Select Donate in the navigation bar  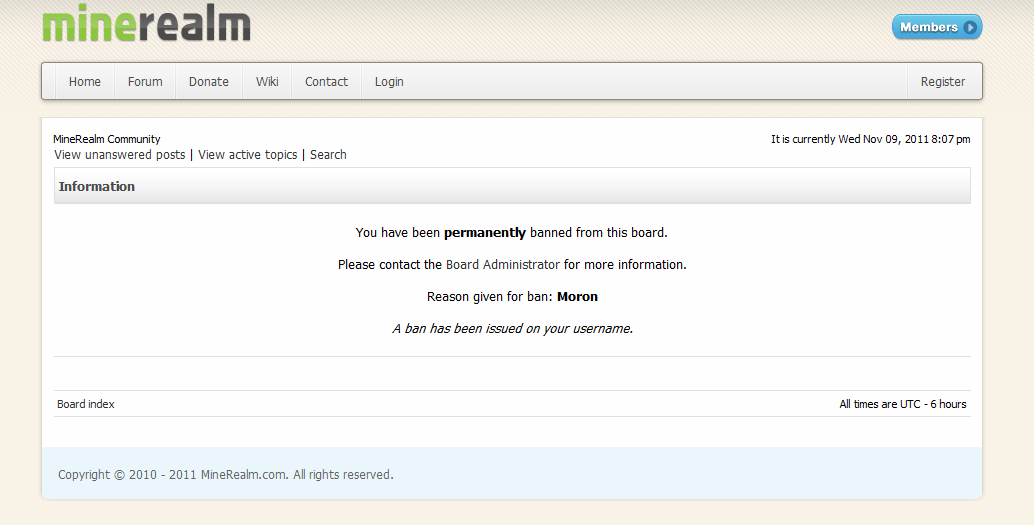click(209, 82)
